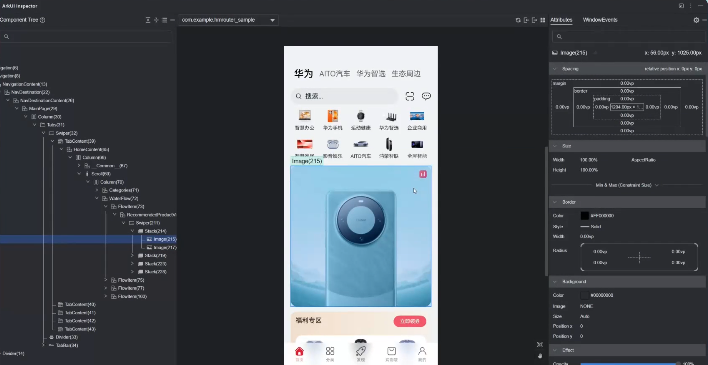Expand the Min & Max (Constraint Size) section
The image size is (708, 365).
click(627, 185)
